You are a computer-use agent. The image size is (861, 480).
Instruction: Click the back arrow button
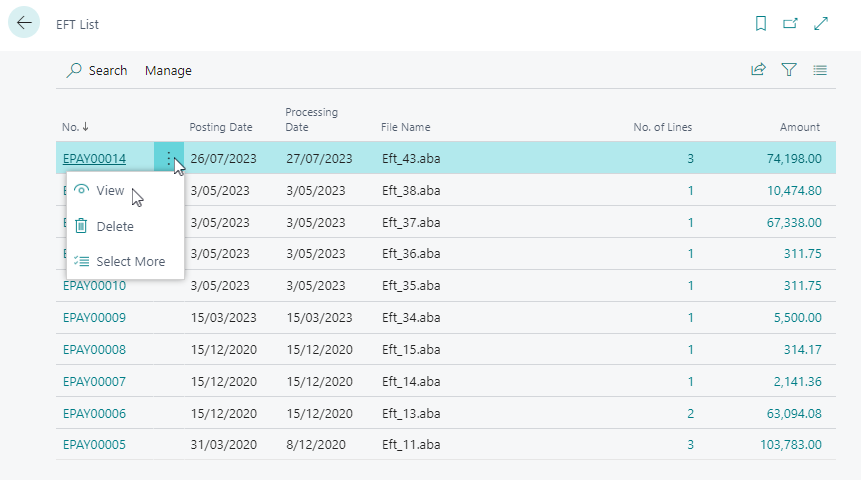click(x=24, y=23)
